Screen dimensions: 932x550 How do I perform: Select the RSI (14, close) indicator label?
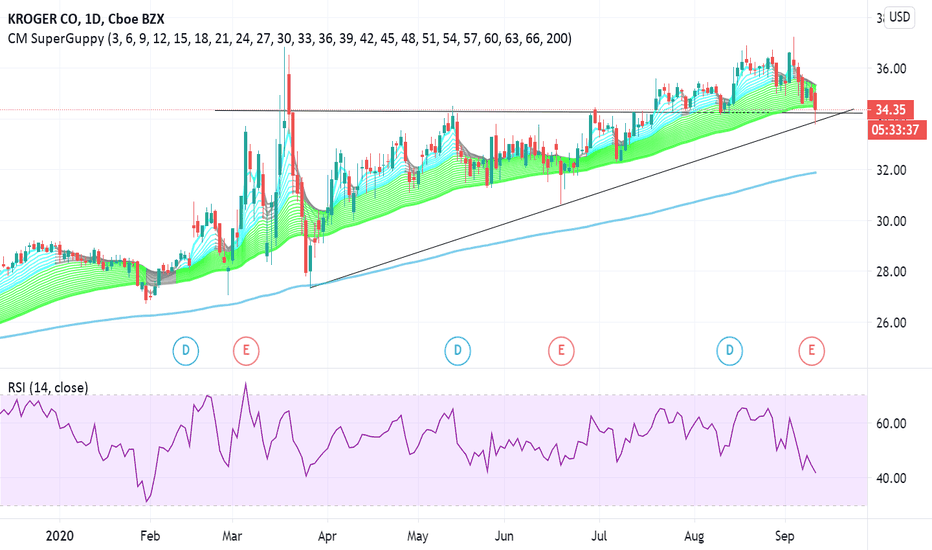click(48, 388)
